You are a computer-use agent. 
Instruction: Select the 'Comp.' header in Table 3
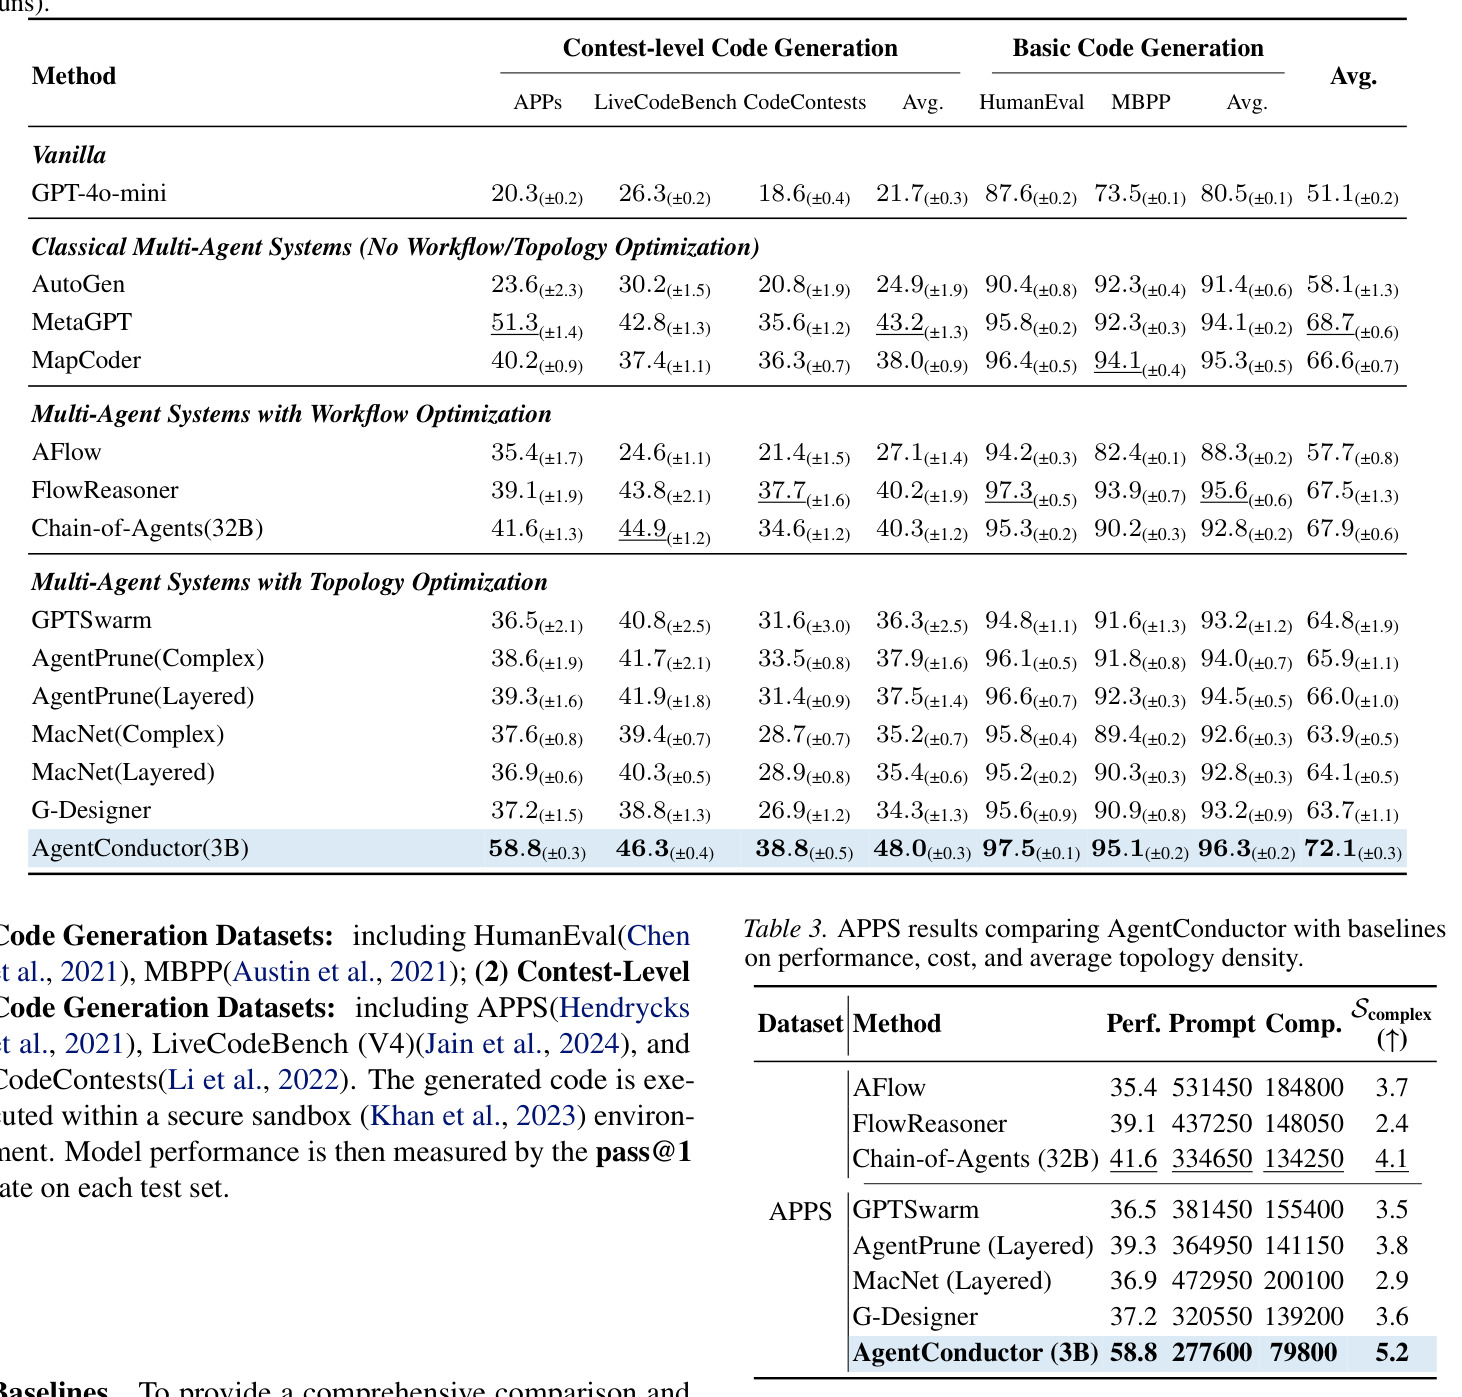point(1304,1024)
